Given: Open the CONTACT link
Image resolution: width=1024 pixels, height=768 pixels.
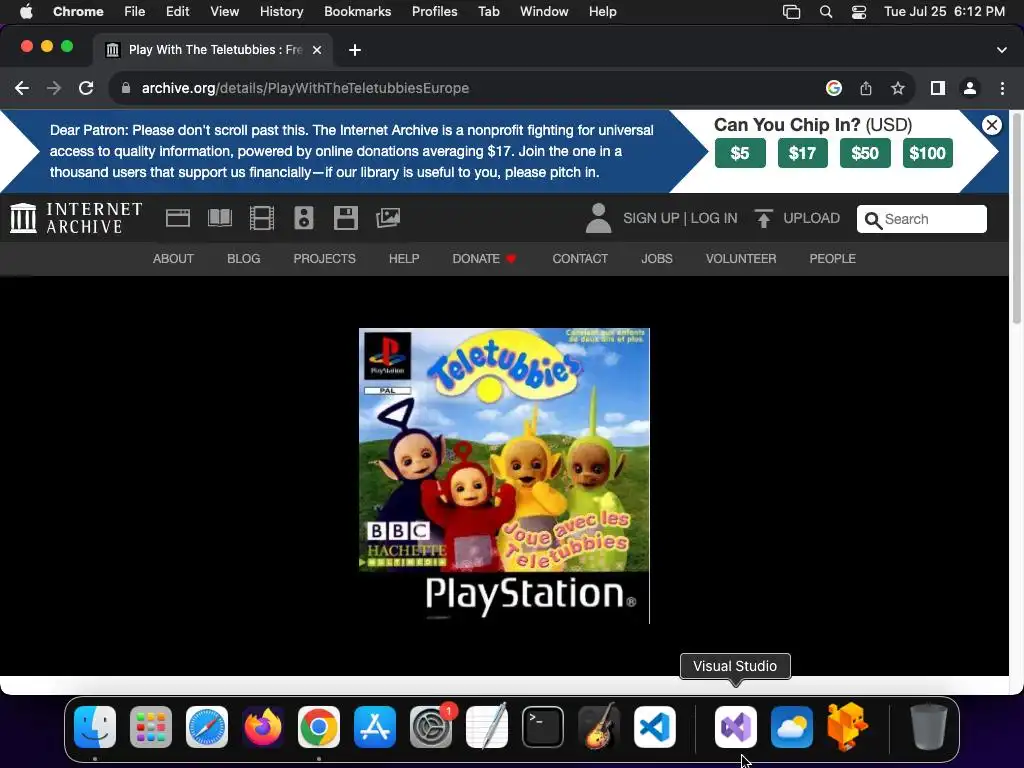Looking at the screenshot, I should [580, 259].
